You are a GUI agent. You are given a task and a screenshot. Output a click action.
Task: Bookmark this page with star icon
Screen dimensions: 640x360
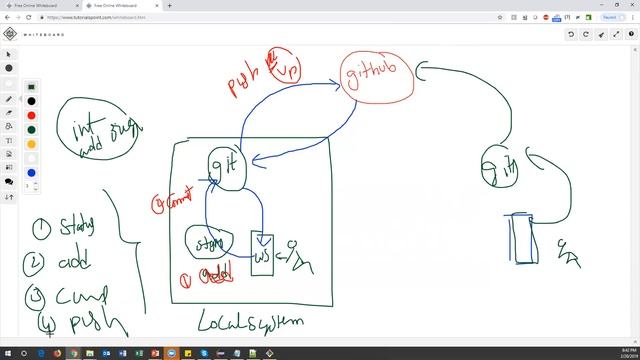500,18
